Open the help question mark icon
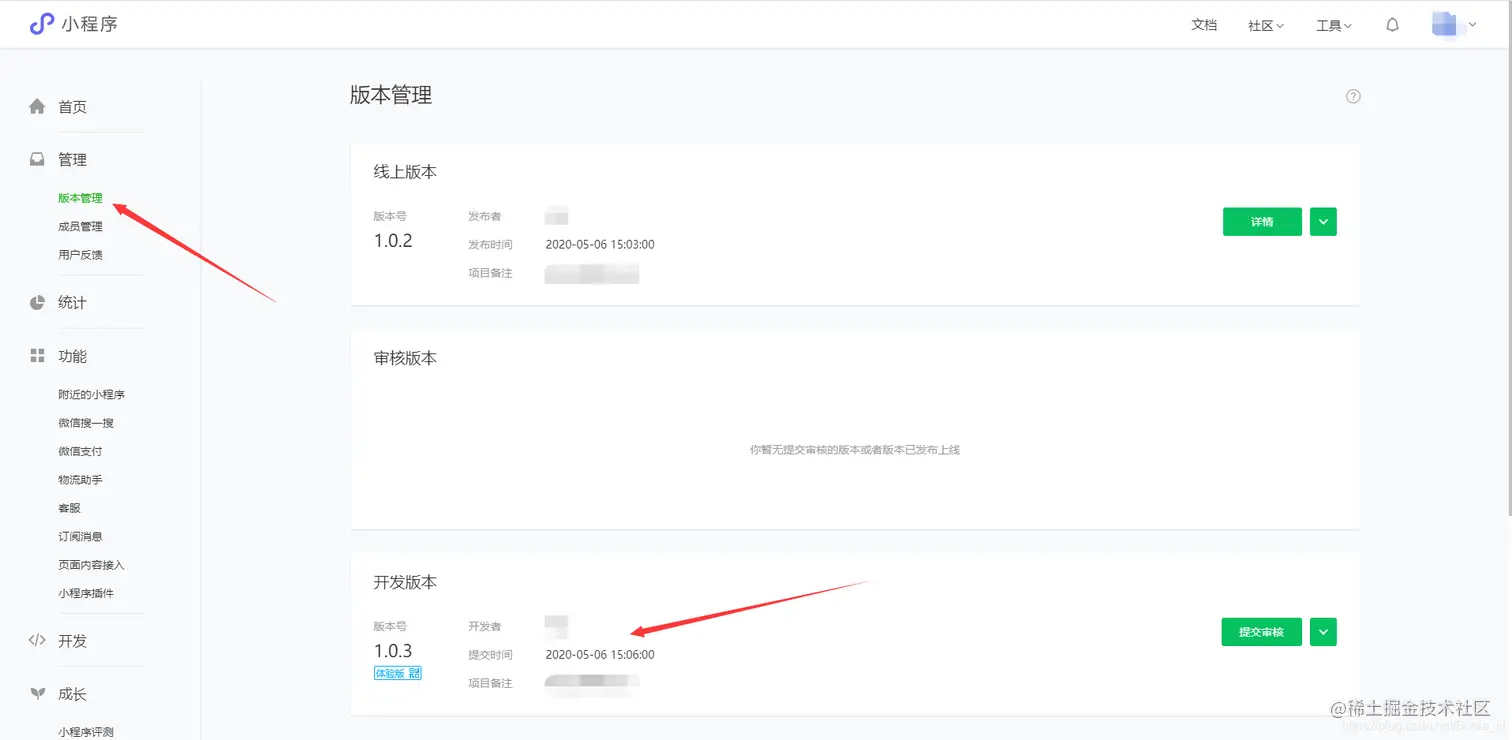Screen dimensions: 1512x740 tap(1353, 96)
